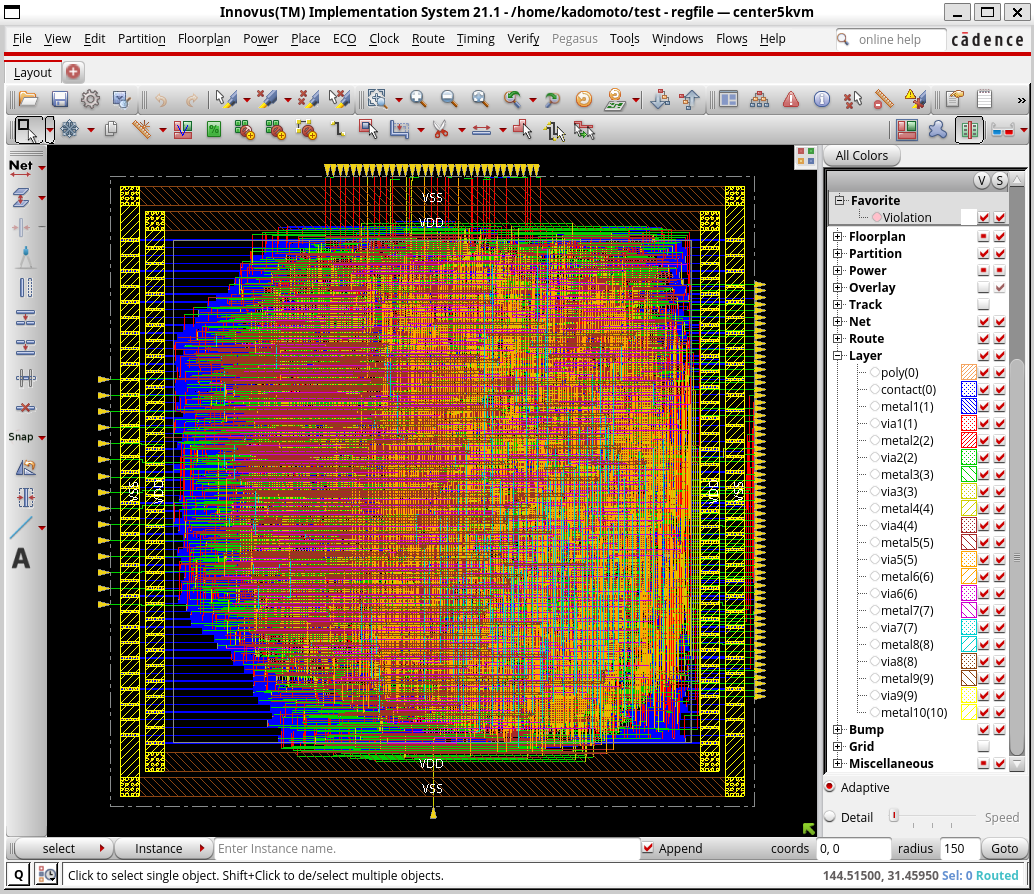The width and height of the screenshot is (1034, 894).
Task: Expand the Net tree node
Action: point(837,321)
